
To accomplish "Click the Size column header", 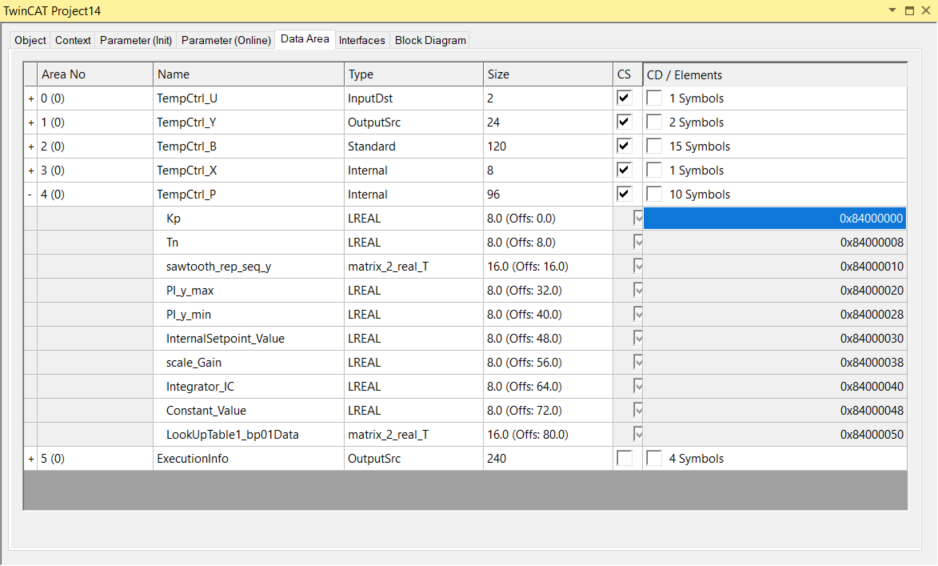I will click(548, 74).
